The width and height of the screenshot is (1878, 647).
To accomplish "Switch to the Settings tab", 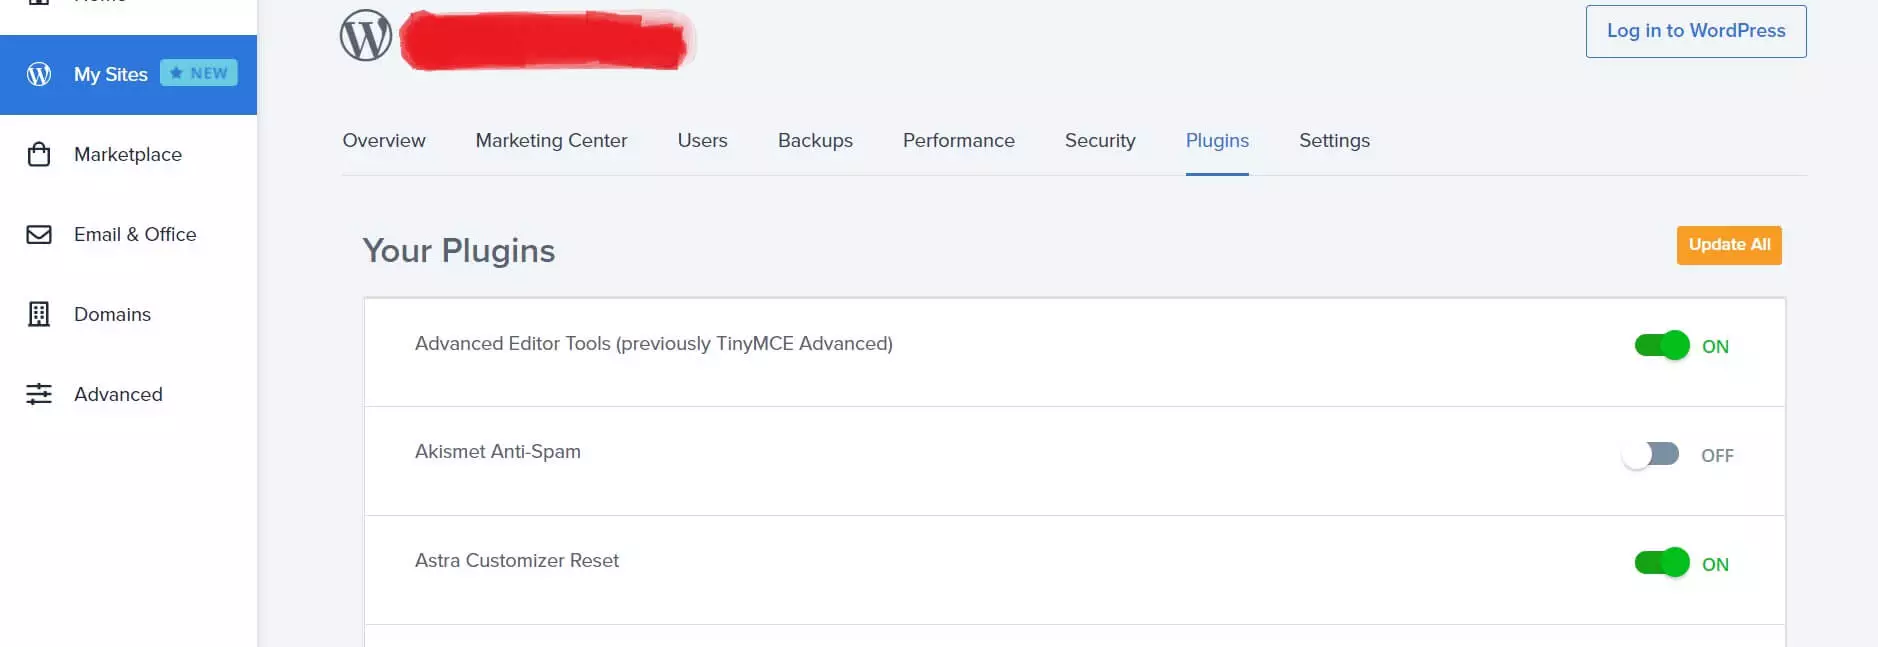I will point(1334,141).
